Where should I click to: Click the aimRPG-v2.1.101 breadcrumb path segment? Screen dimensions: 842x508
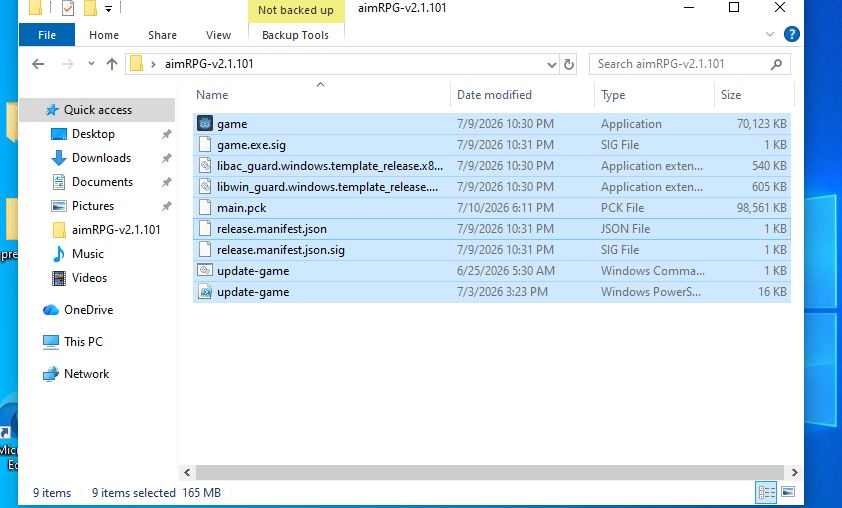[x=209, y=64]
